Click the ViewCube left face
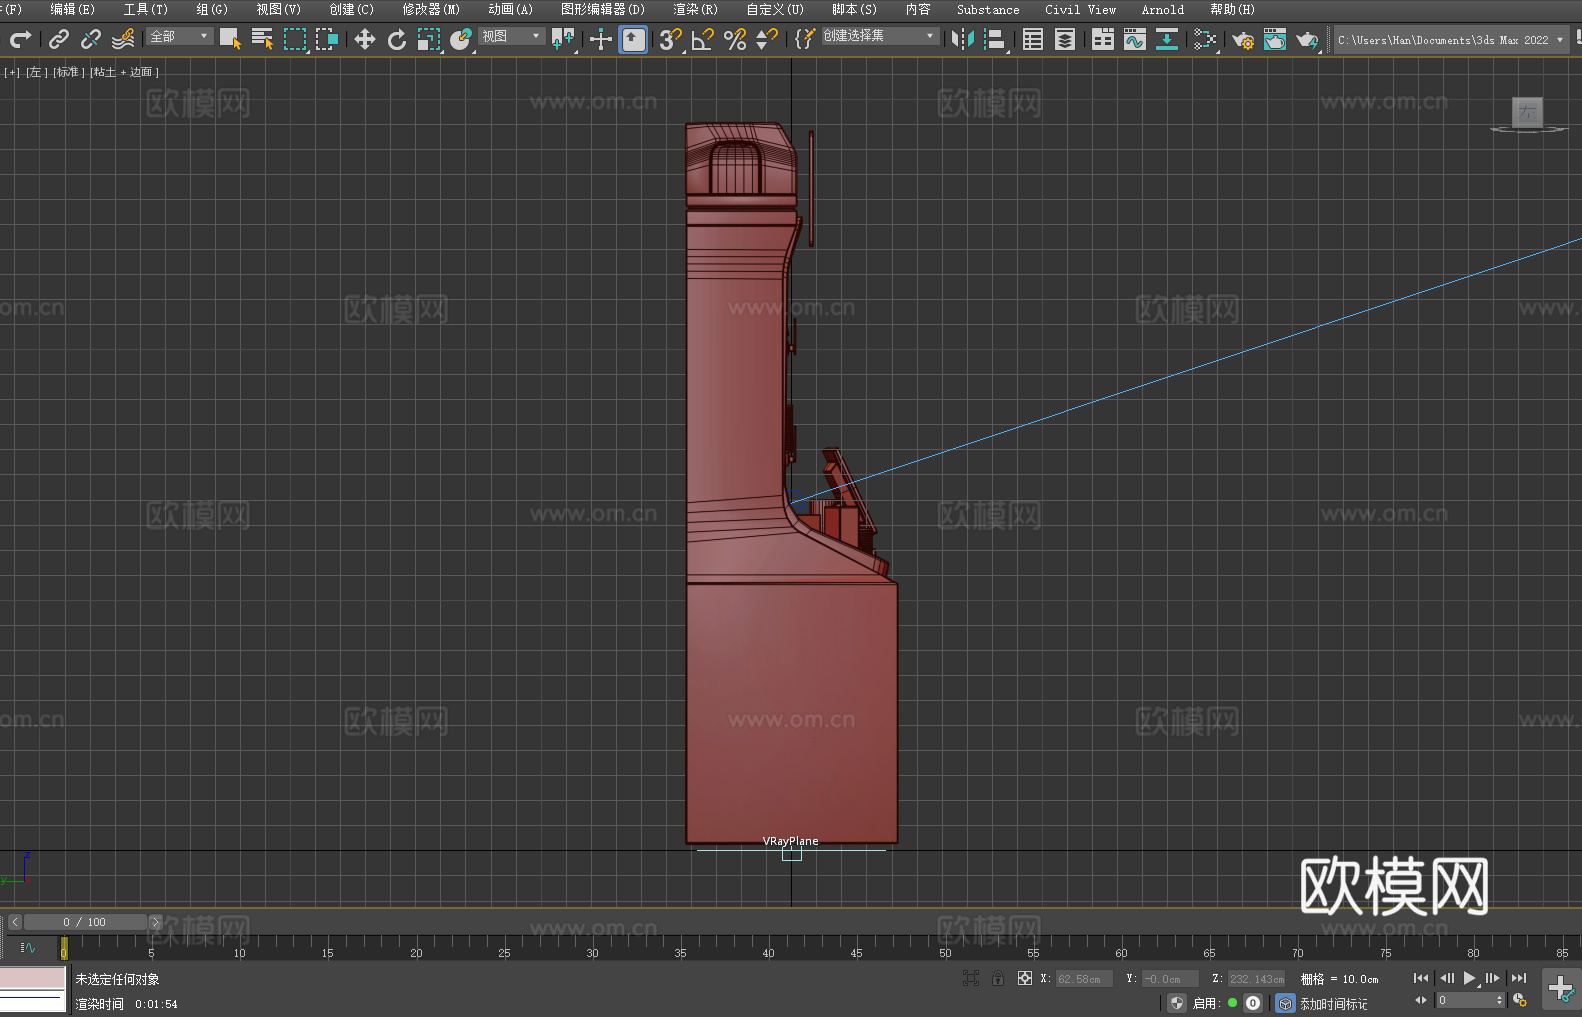Image resolution: width=1582 pixels, height=1017 pixels. click(x=1527, y=112)
